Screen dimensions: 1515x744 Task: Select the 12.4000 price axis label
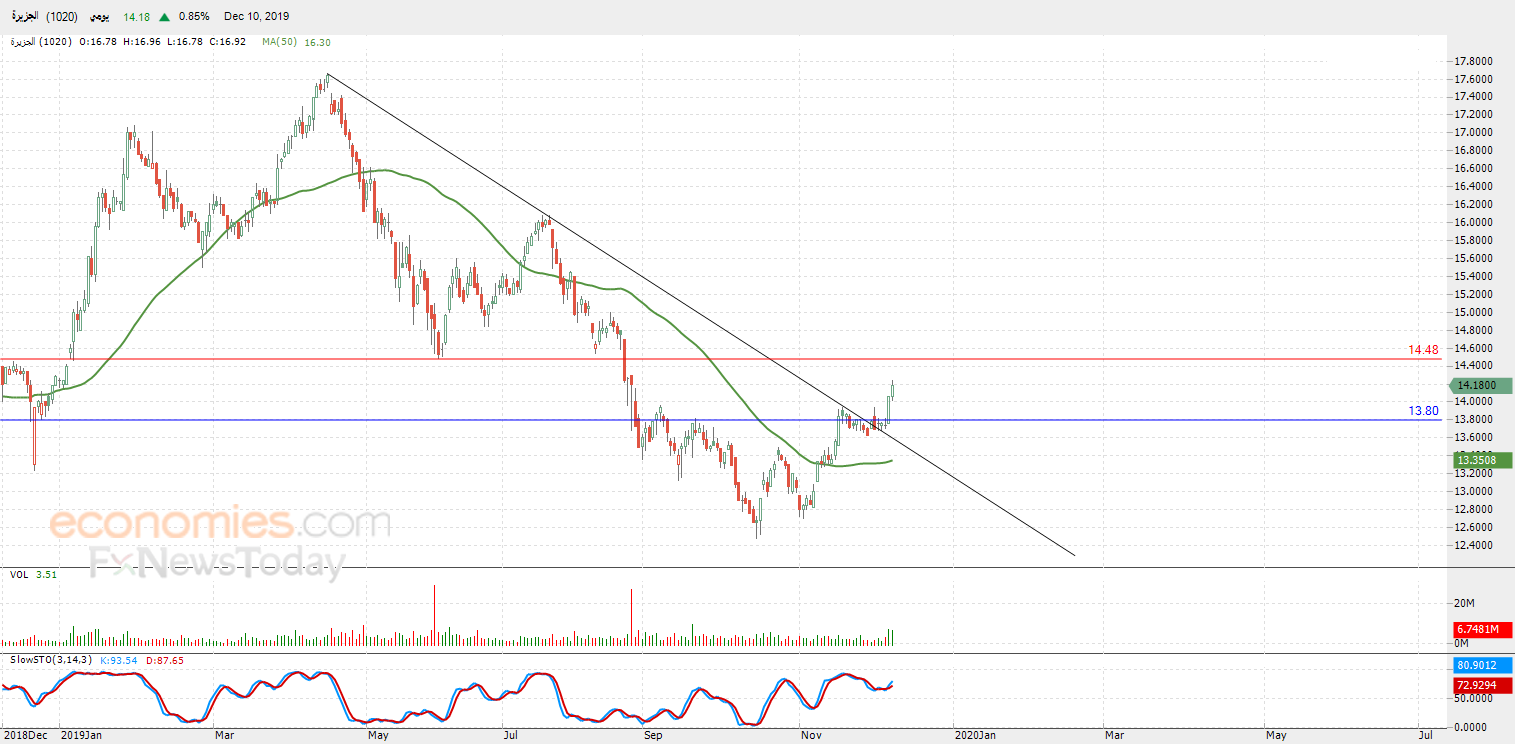pos(1474,545)
